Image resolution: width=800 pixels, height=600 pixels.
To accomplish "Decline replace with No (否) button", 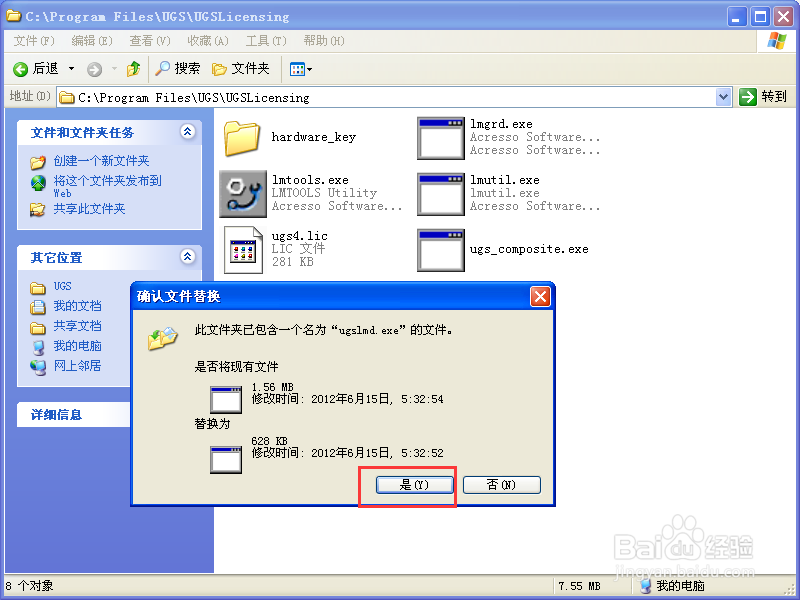I will [502, 485].
